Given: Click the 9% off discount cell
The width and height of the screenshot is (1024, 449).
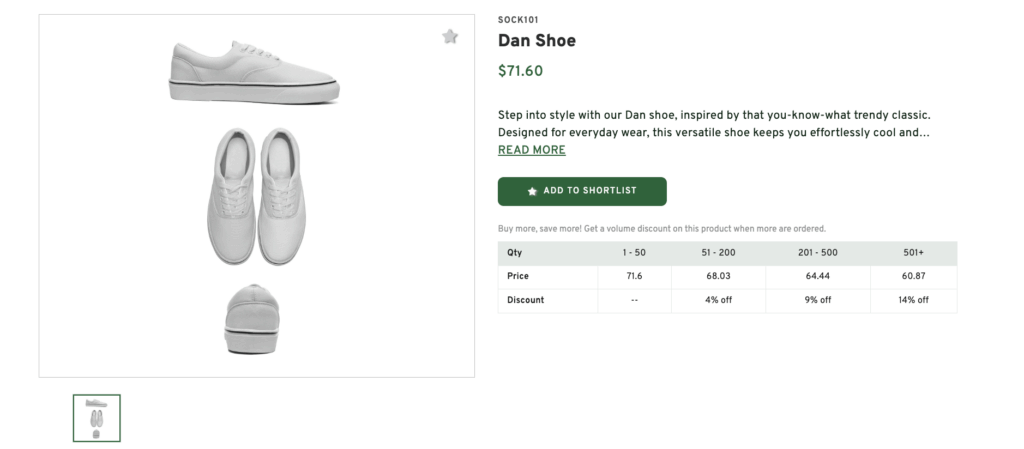Looking at the screenshot, I should (818, 300).
